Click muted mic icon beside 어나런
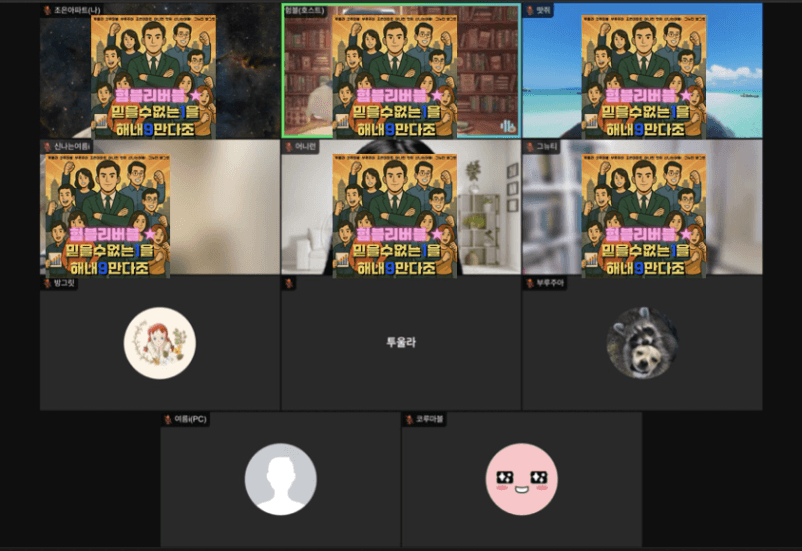This screenshot has width=802, height=551. pyautogui.click(x=288, y=147)
